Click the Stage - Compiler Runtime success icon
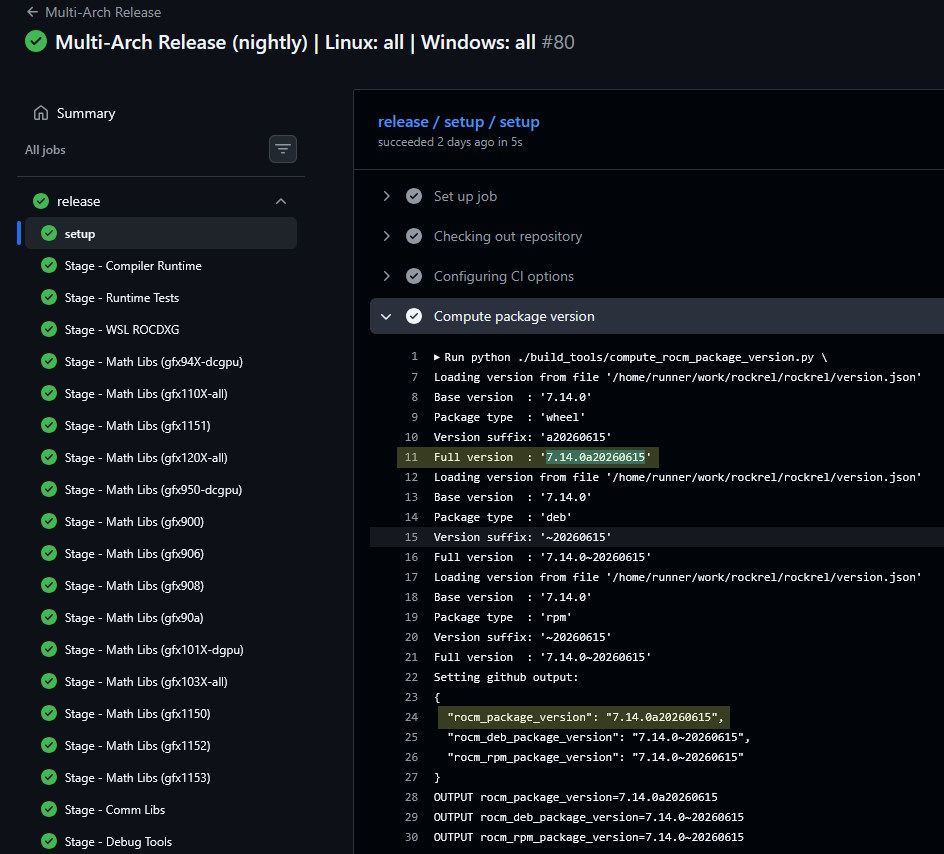This screenshot has width=944, height=854. [x=49, y=265]
